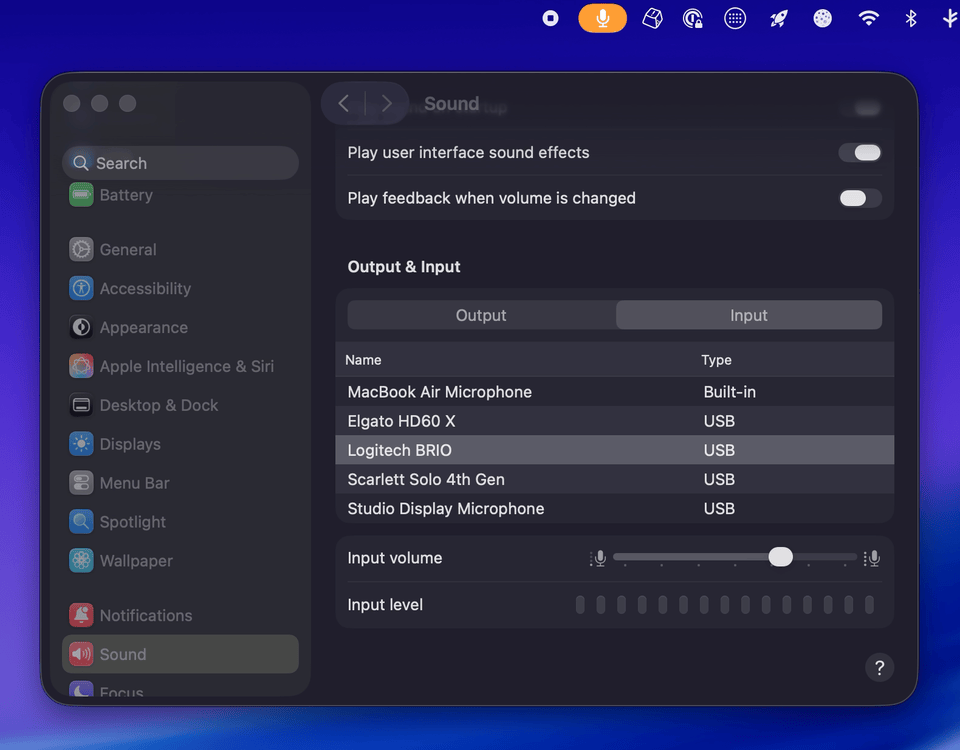960x750 pixels.
Task: Click the Search field in sidebar
Action: coord(180,163)
